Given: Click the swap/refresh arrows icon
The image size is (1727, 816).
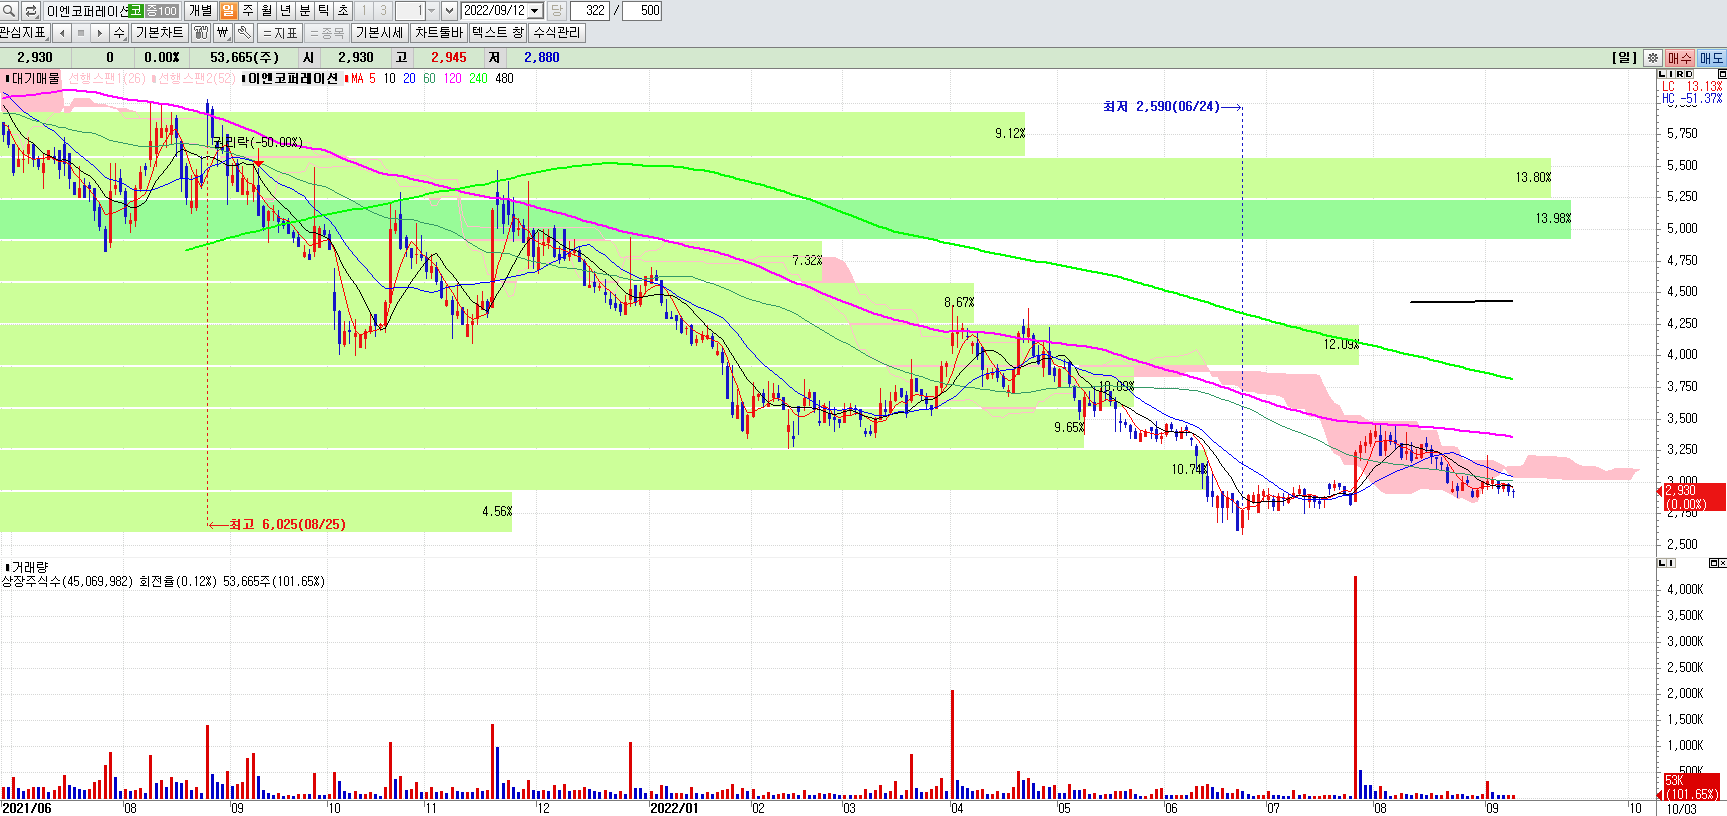Looking at the screenshot, I should (31, 10).
